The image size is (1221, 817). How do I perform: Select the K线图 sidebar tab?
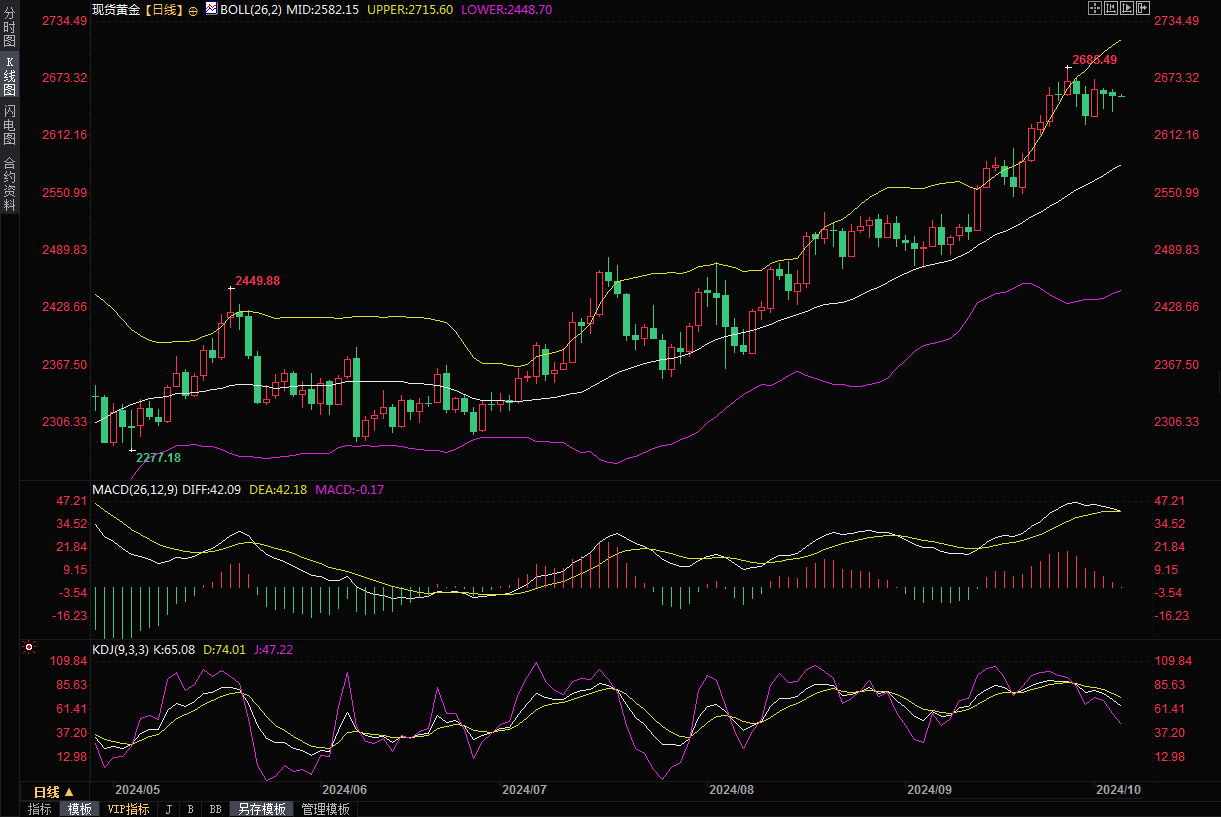(x=9, y=77)
